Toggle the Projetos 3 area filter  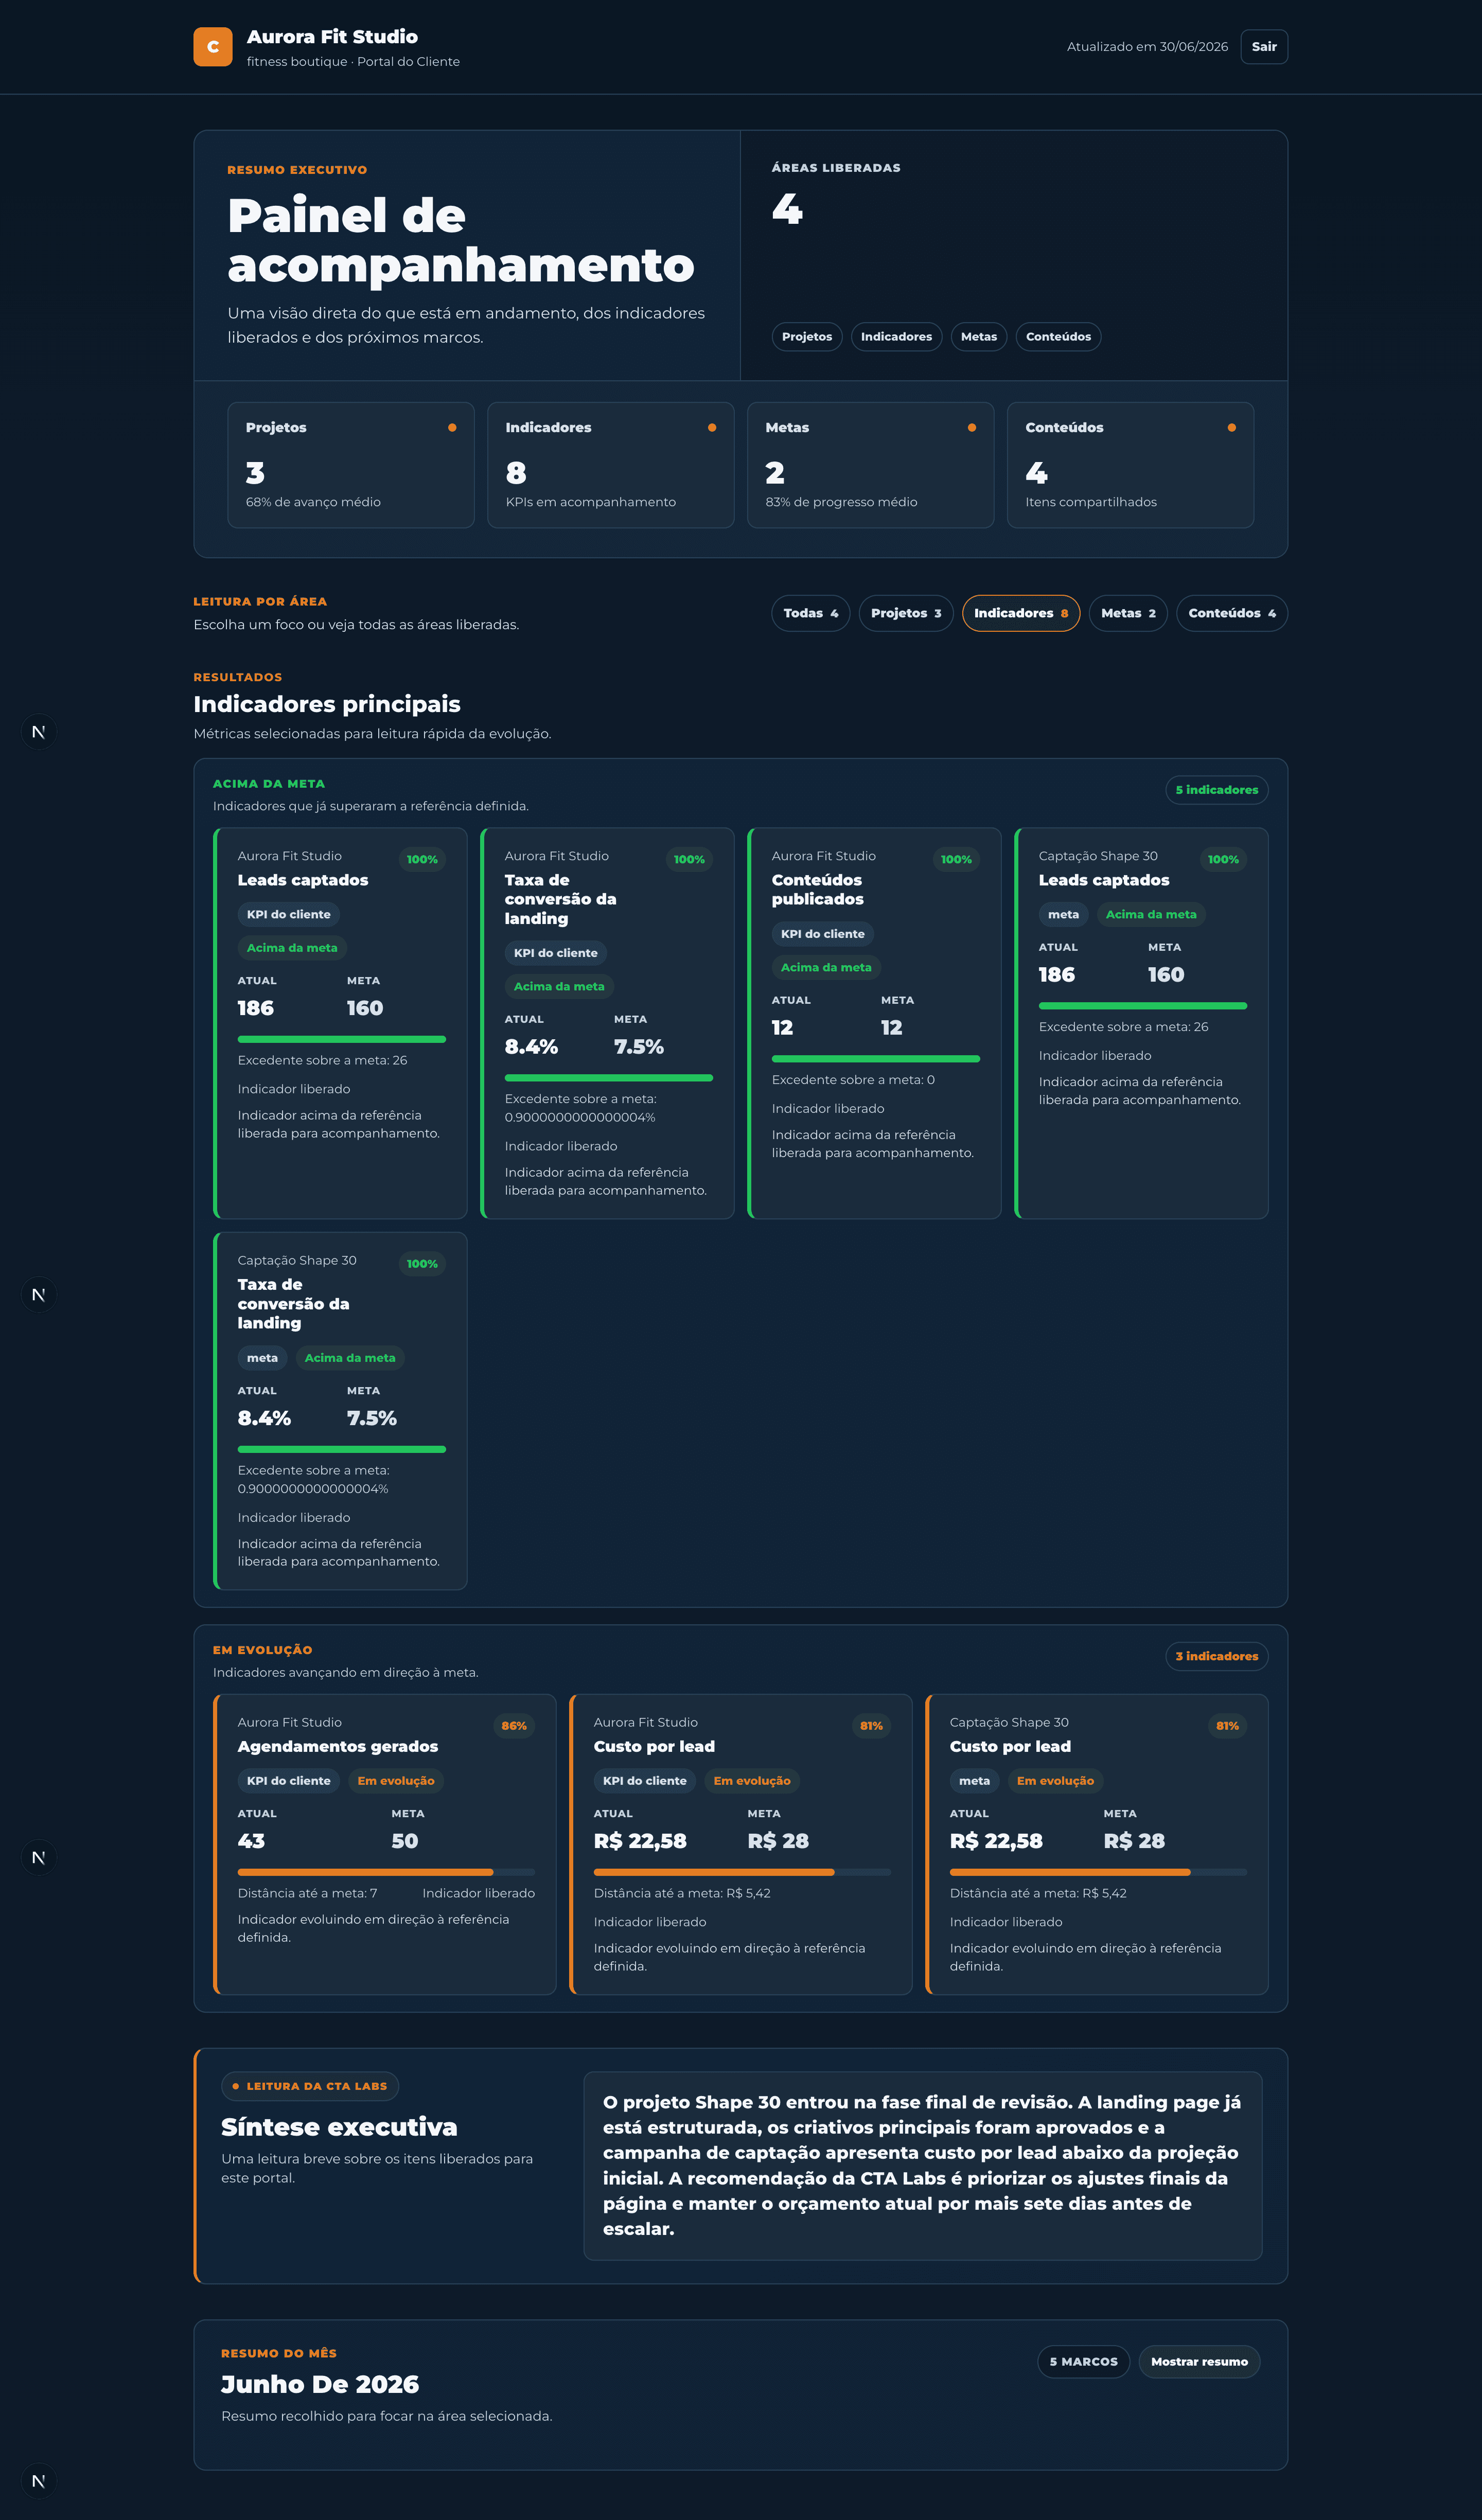[x=906, y=613]
